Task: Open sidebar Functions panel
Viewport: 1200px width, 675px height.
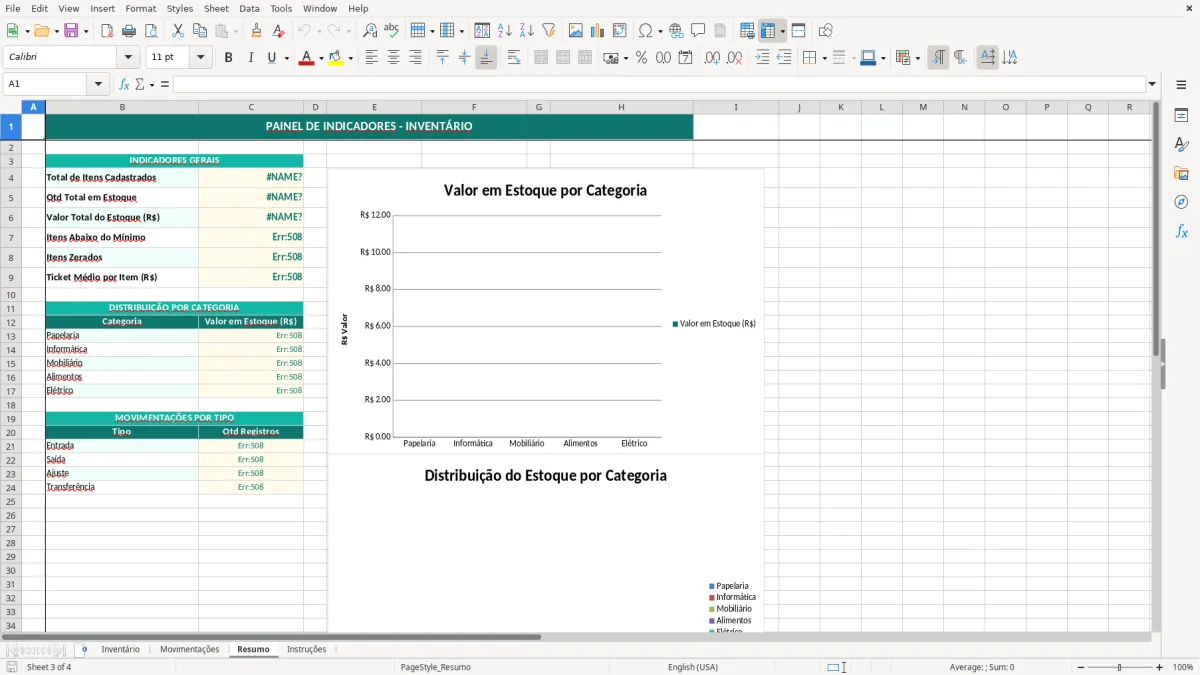Action: [1181, 232]
